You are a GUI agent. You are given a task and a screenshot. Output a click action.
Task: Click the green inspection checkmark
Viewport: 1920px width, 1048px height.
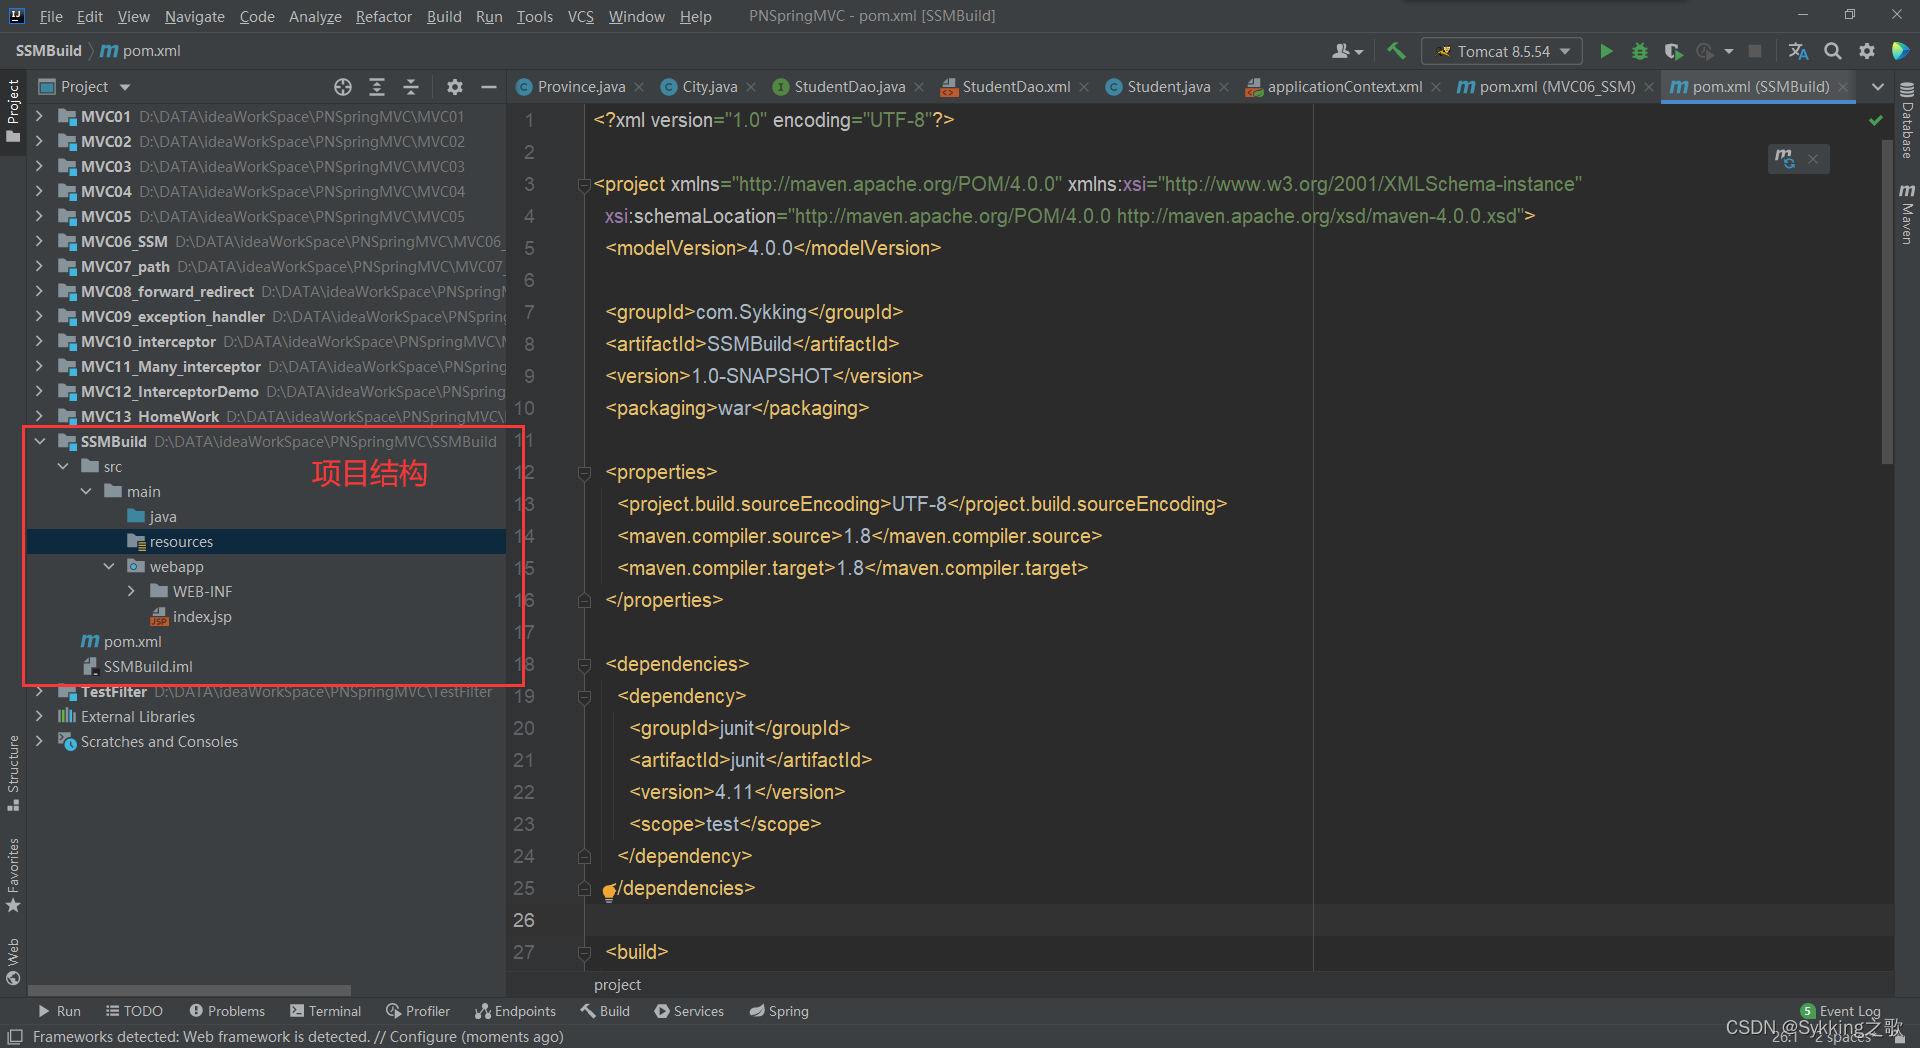[x=1876, y=120]
